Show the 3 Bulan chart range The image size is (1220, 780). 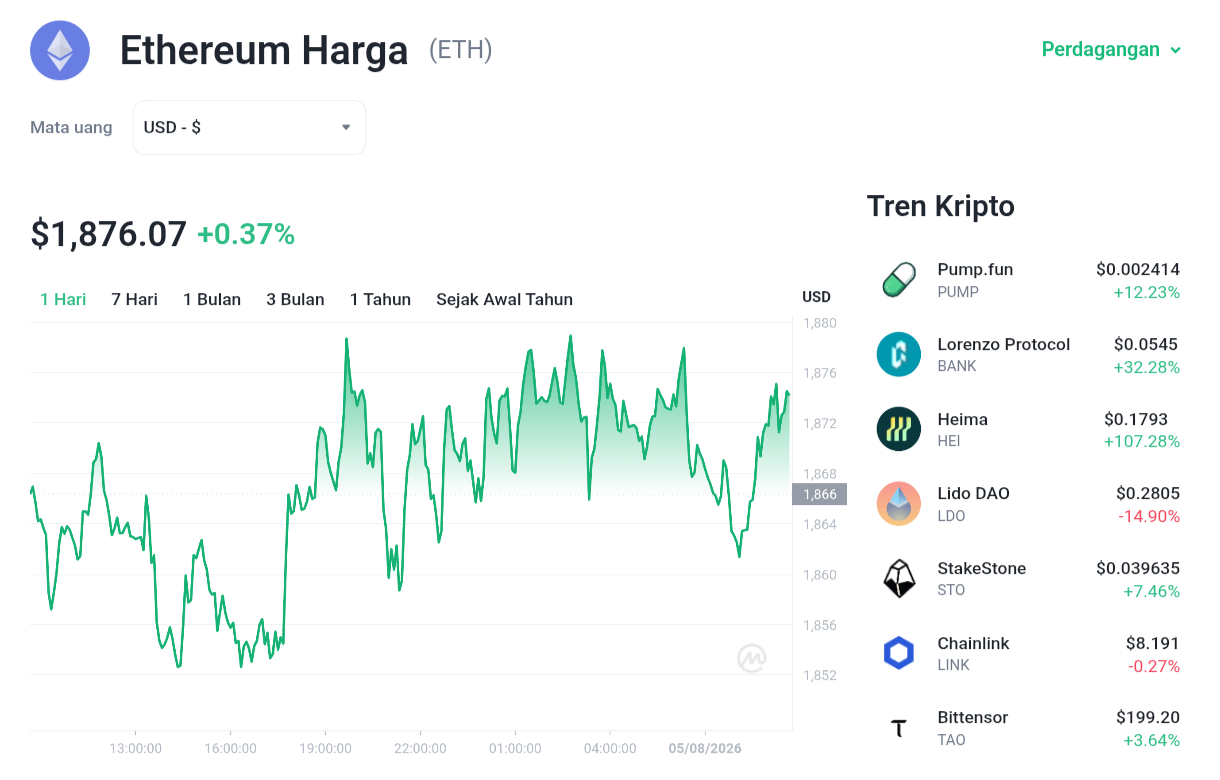click(295, 299)
